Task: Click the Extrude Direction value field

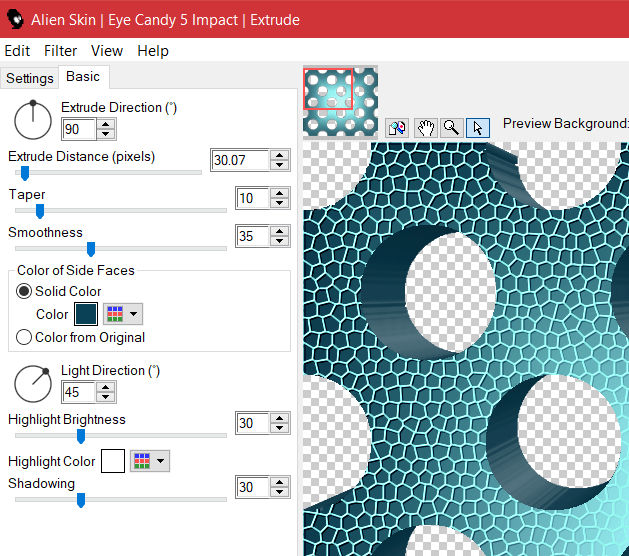Action: [79, 129]
